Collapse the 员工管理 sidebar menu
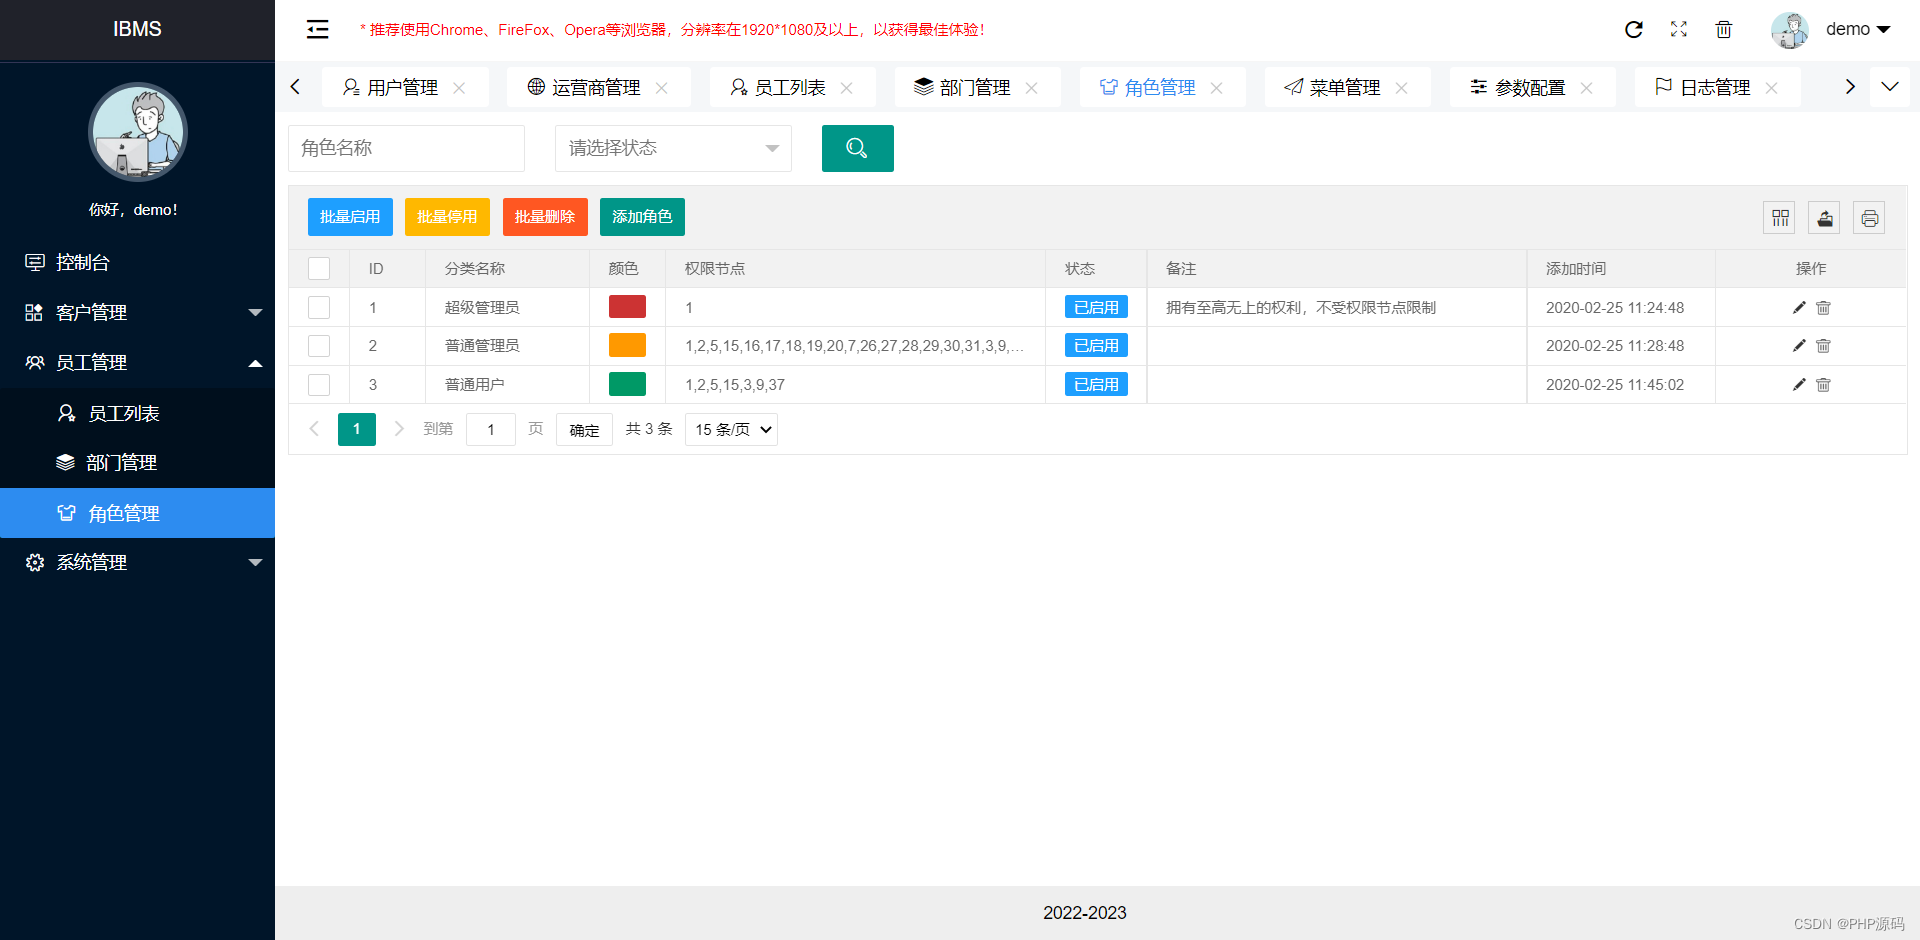The image size is (1920, 940). click(137, 362)
